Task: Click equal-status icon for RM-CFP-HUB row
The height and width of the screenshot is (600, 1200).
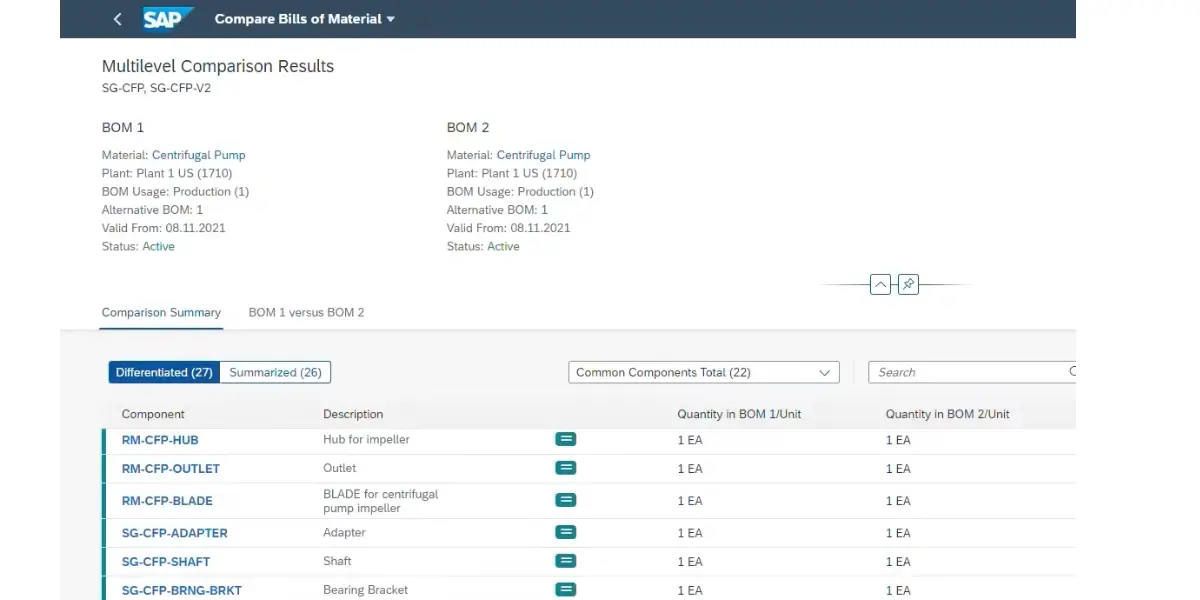Action: click(565, 440)
